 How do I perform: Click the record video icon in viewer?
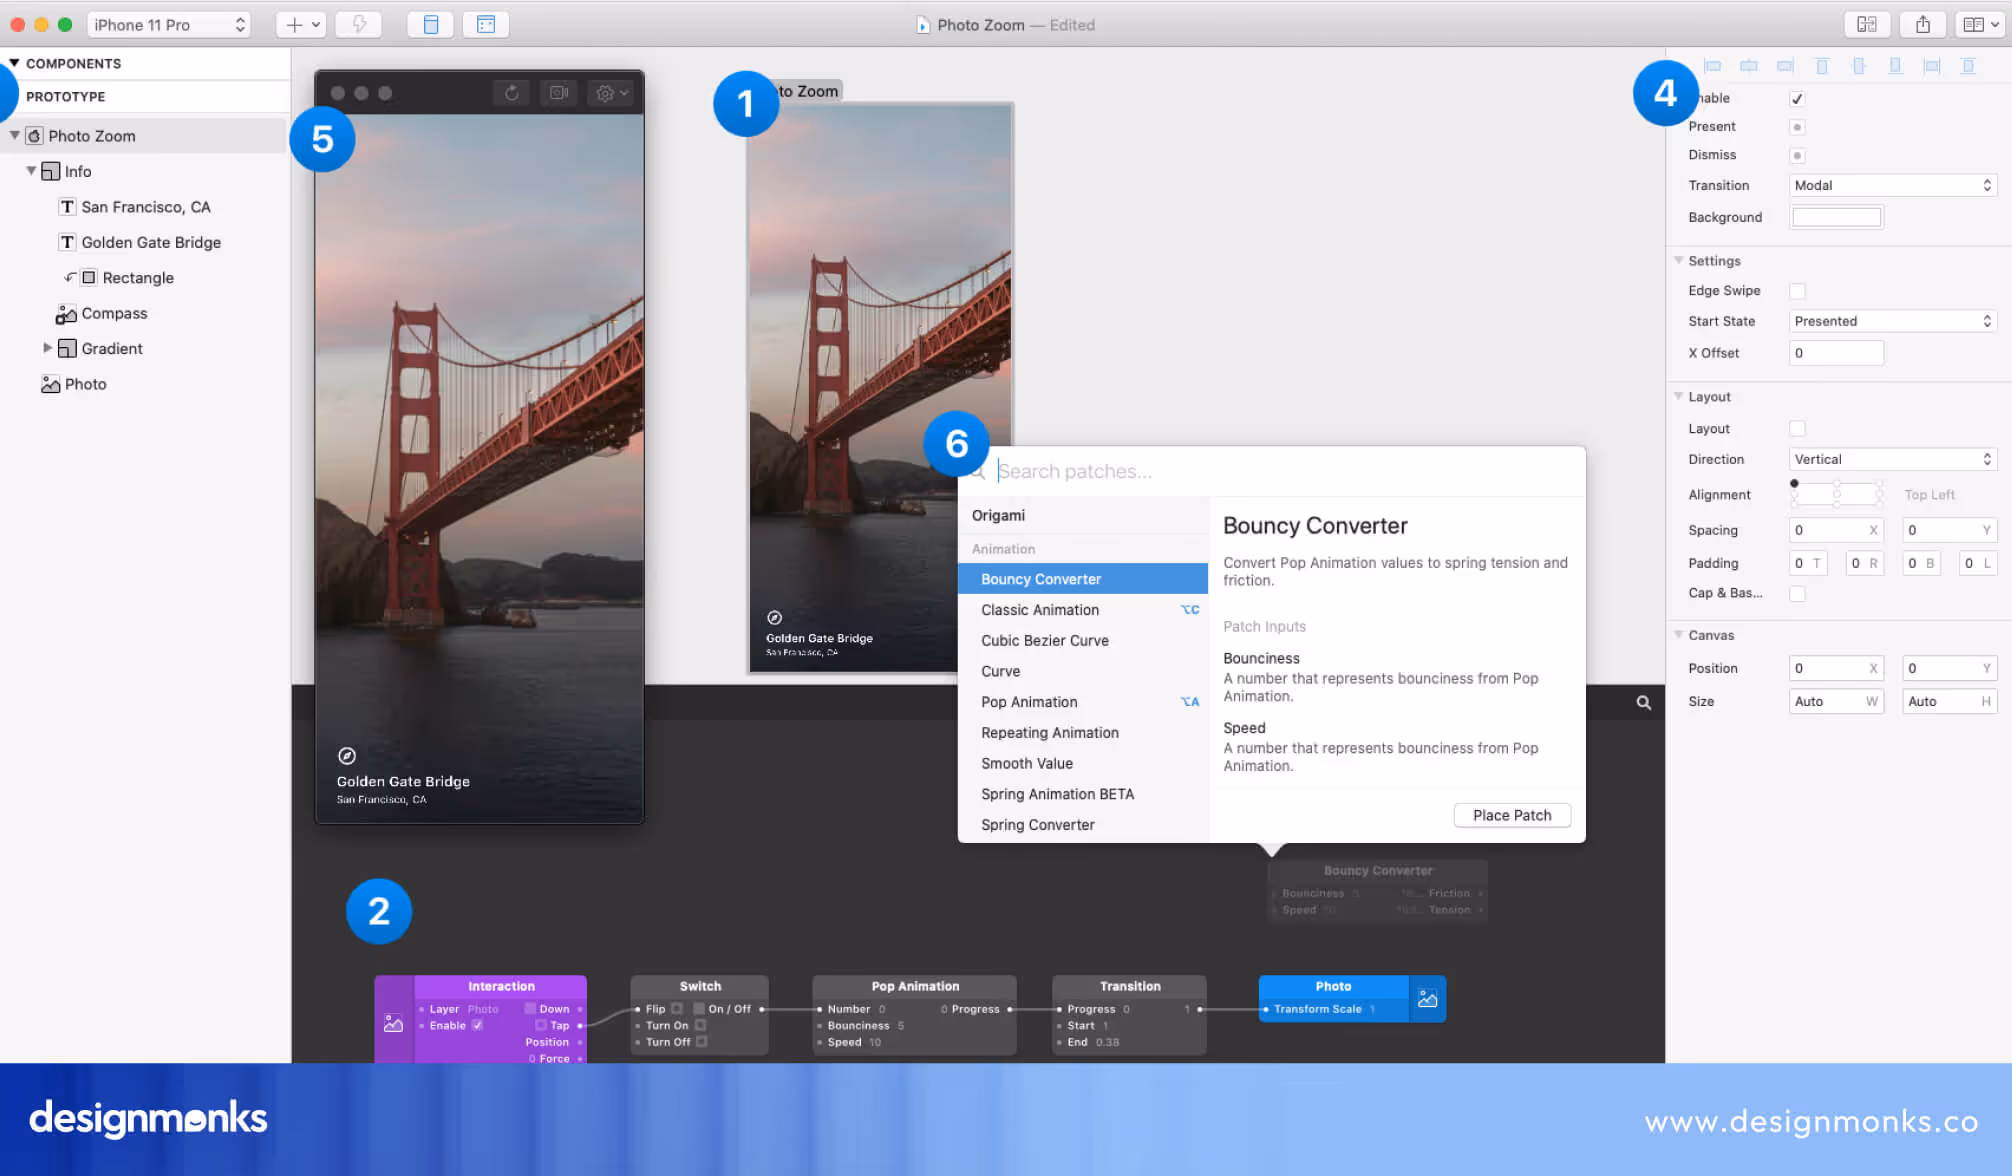(x=559, y=93)
